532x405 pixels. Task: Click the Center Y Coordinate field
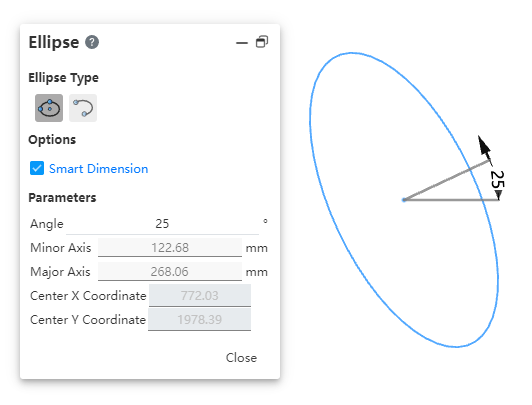200,320
